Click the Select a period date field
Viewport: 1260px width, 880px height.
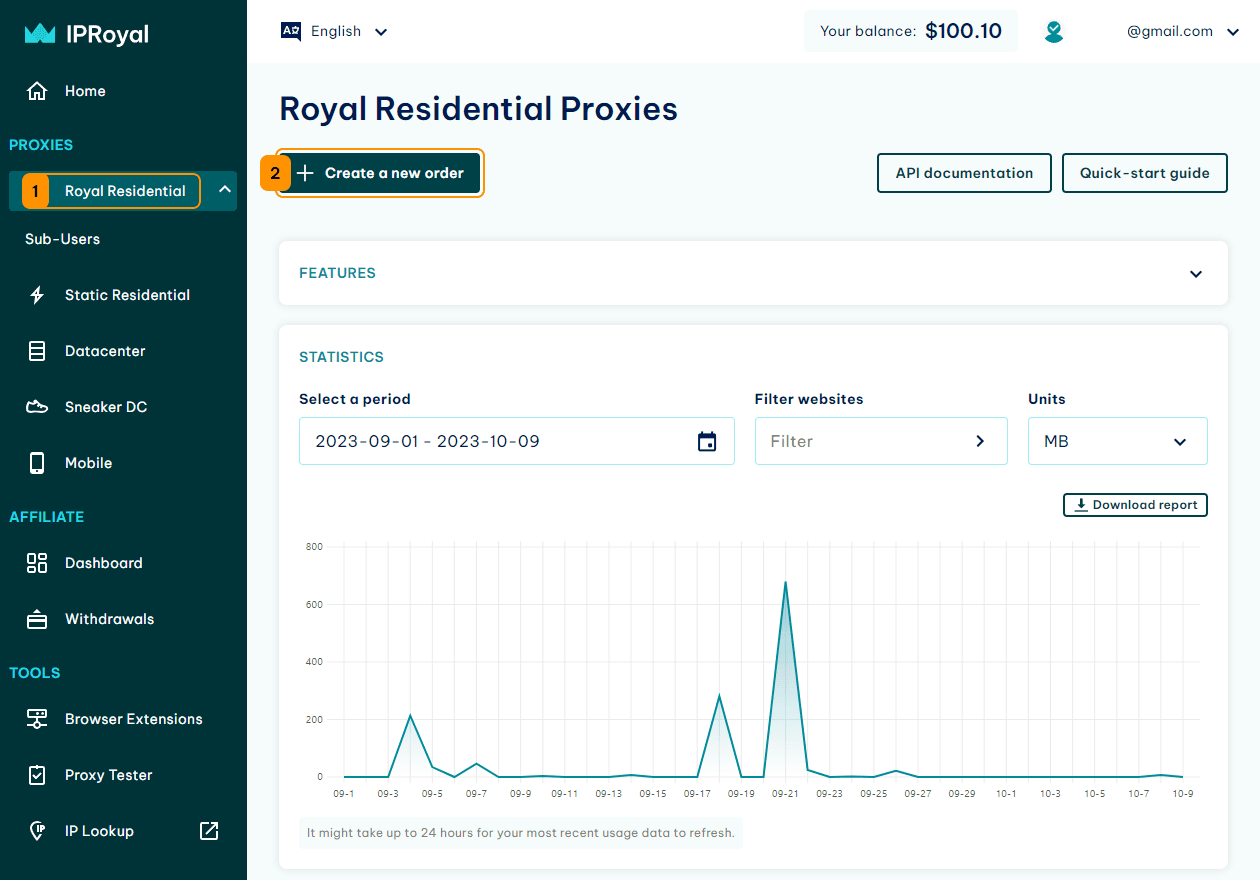(x=517, y=441)
